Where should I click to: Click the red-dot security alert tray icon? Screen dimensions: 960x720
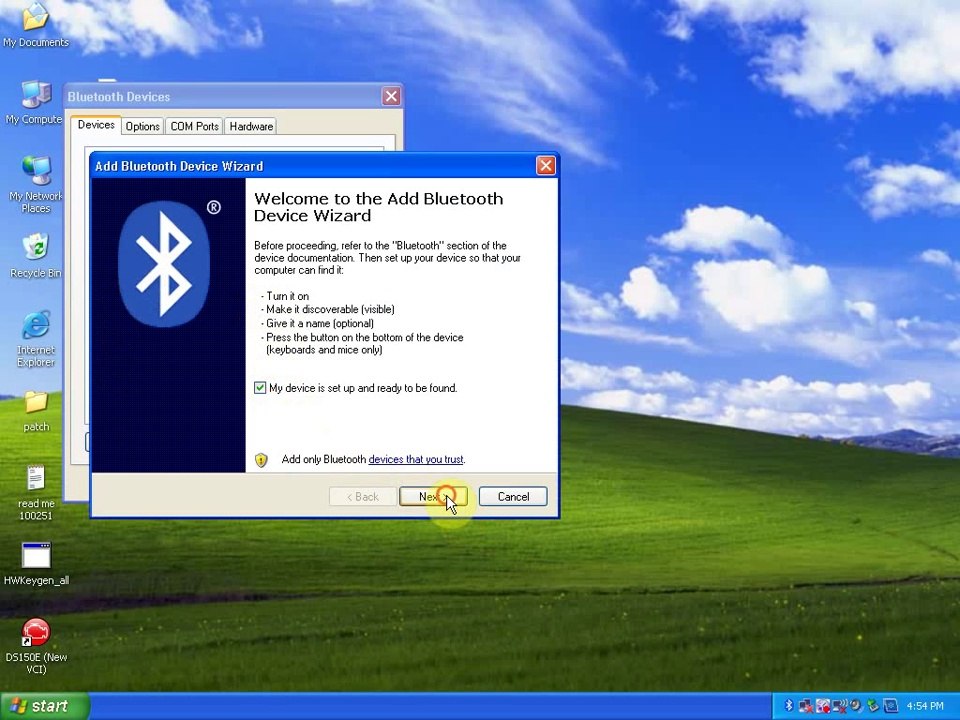click(823, 706)
